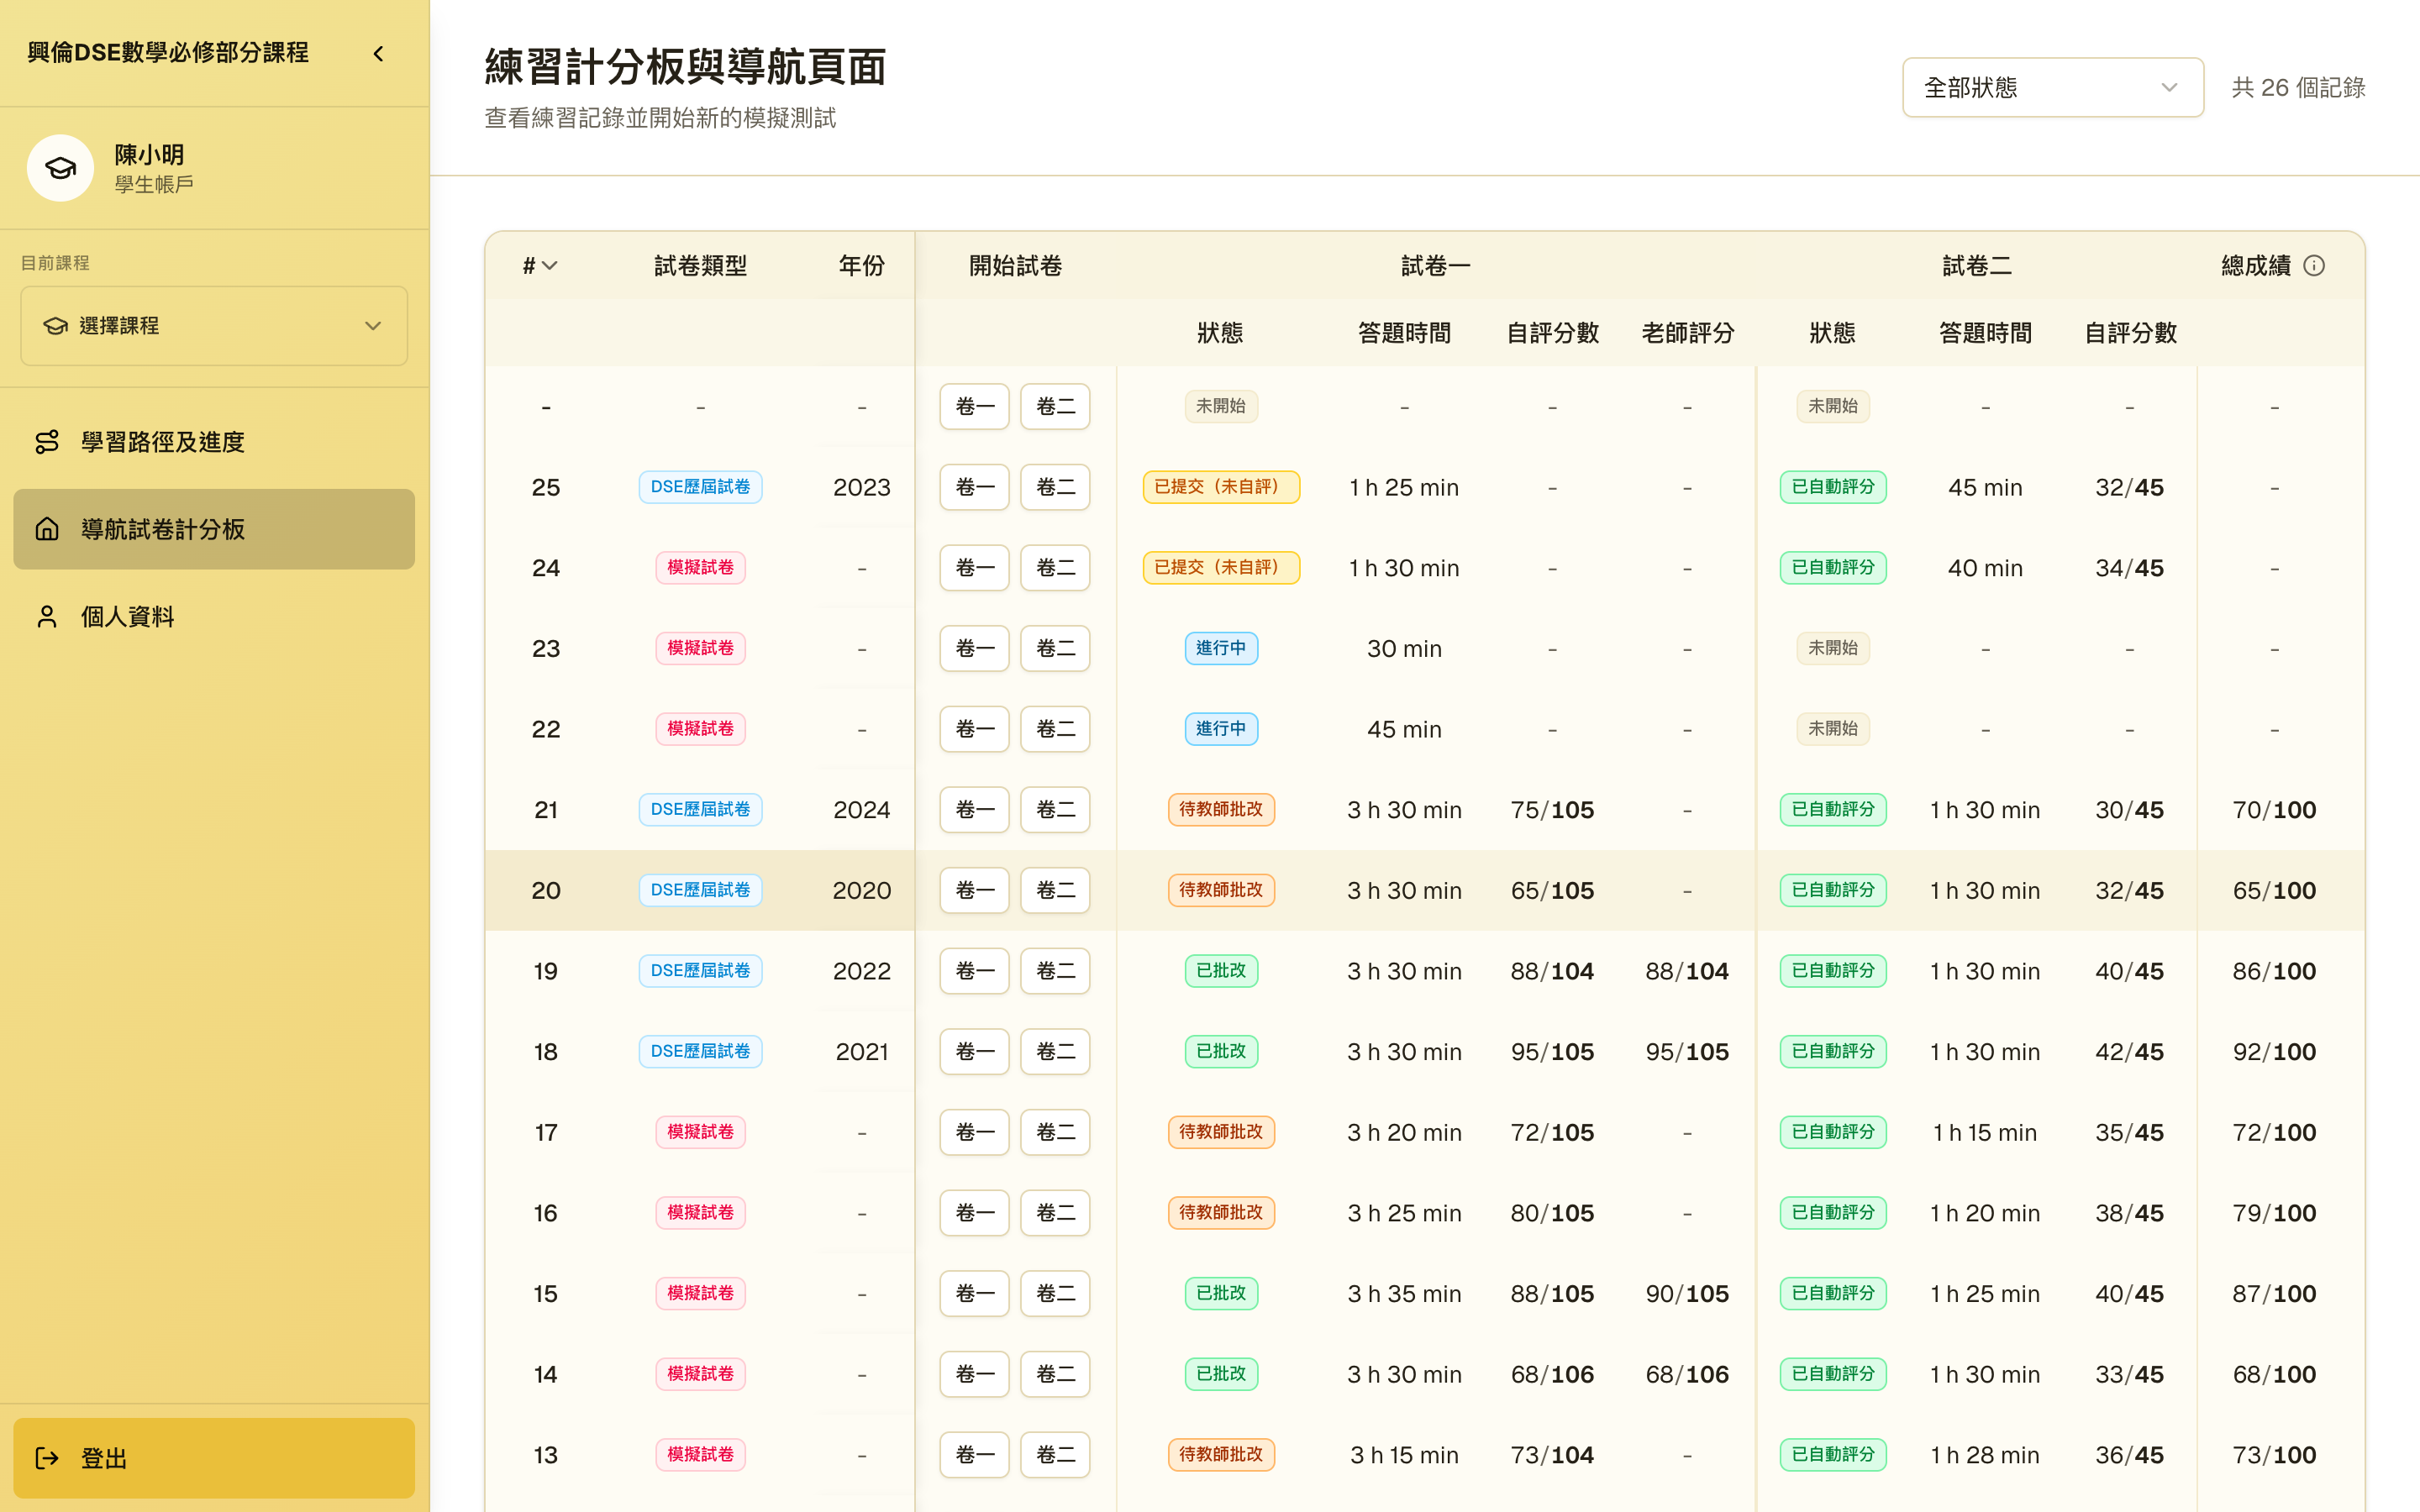Click the cap icon in 選擇課程 box
The image size is (2420, 1512).
[x=55, y=326]
